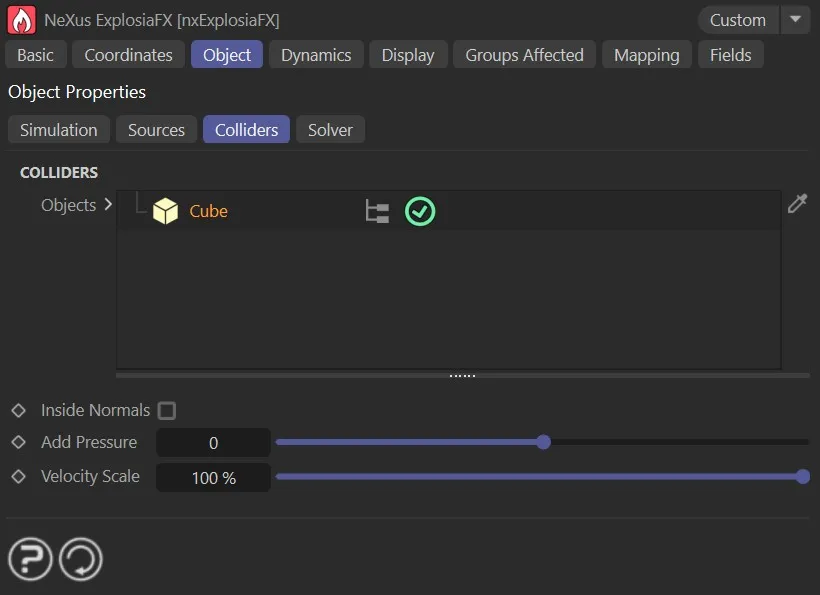This screenshot has height=595, width=820.
Task: Click keyframe diamond beside Add Pressure
Action: tap(18, 442)
